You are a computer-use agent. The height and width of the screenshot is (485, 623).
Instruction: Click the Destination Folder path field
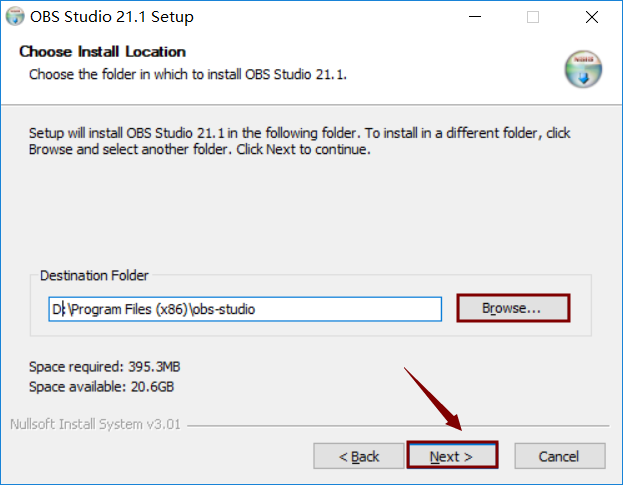[245, 309]
